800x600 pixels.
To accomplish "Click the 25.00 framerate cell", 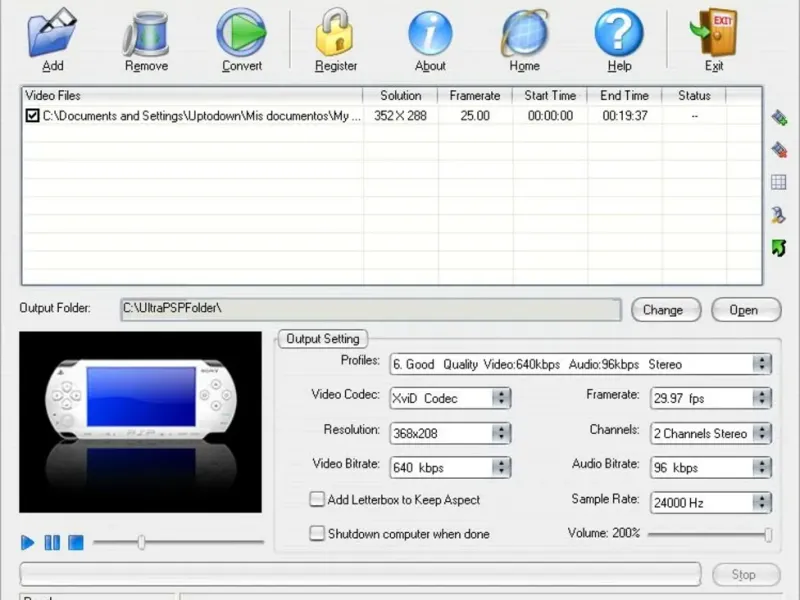I will click(475, 116).
